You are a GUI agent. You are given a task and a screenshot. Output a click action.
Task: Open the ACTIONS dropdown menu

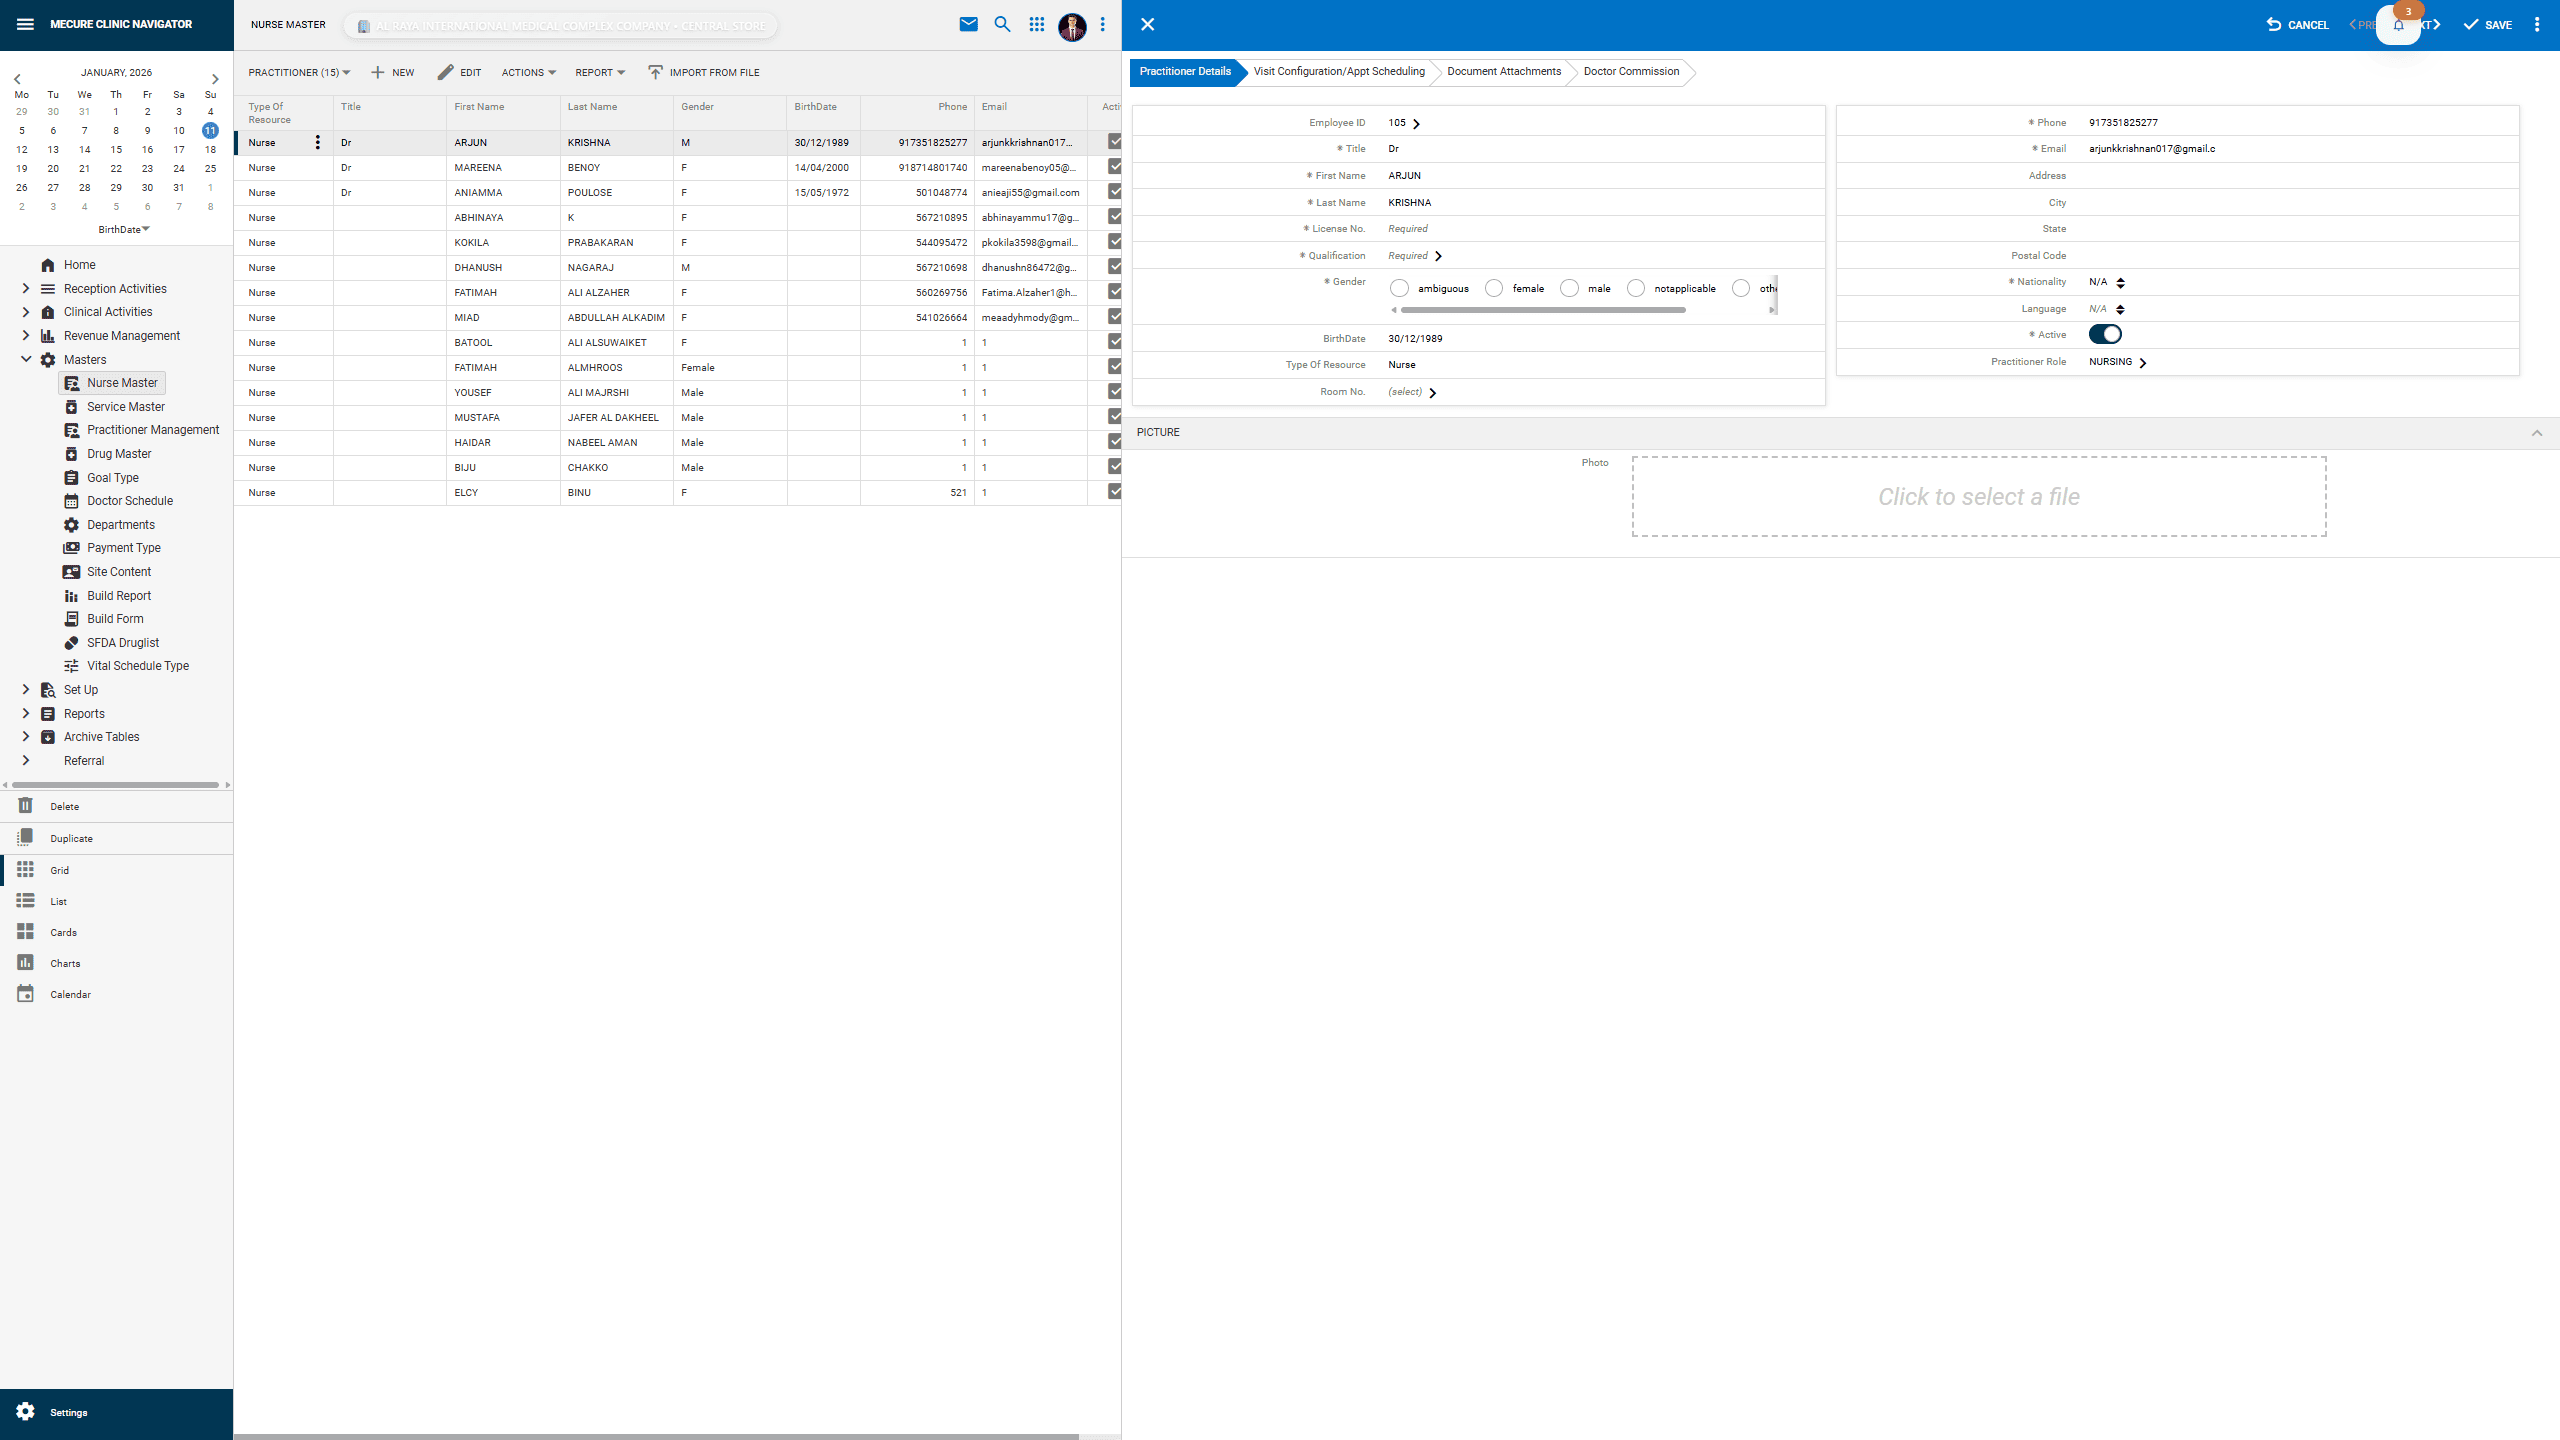point(528,72)
